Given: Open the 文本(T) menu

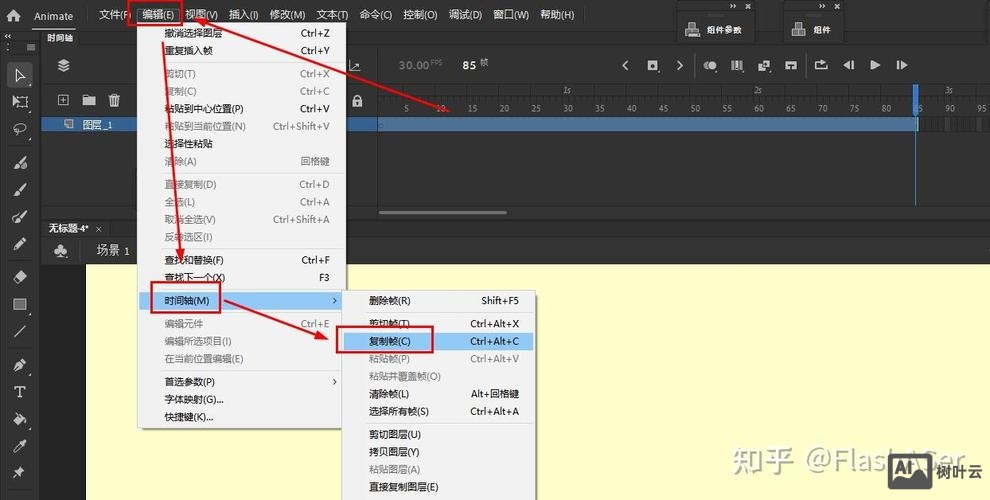Looking at the screenshot, I should click(x=332, y=15).
